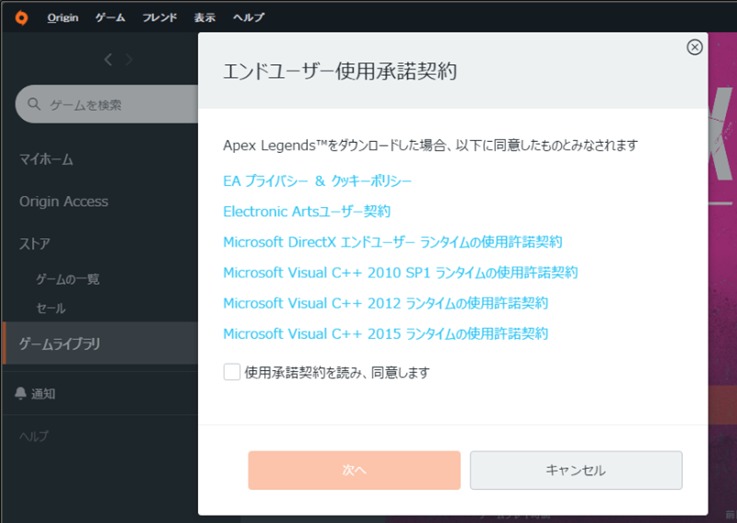Open Visual C++ 2010 SP1 license link
Viewport: 737px width, 523px height.
tap(400, 273)
